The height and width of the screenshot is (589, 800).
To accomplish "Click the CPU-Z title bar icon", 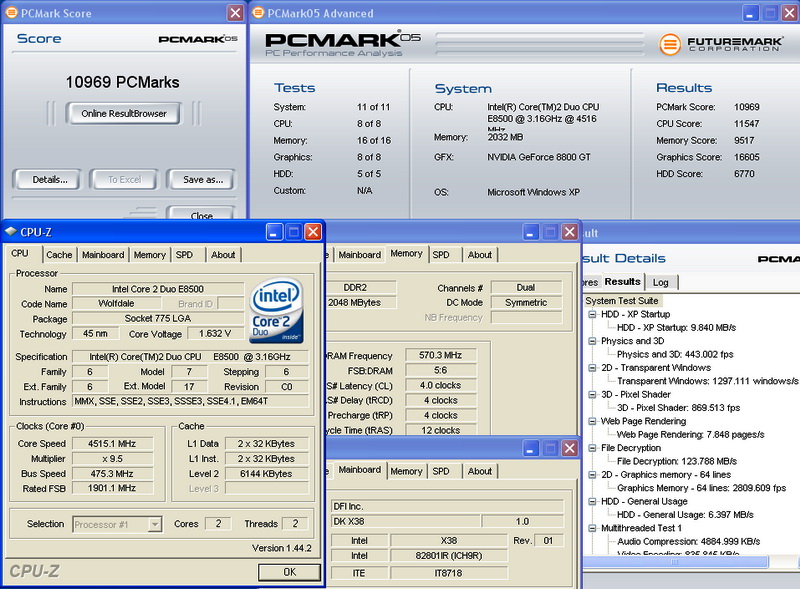I will pyautogui.click(x=11, y=232).
